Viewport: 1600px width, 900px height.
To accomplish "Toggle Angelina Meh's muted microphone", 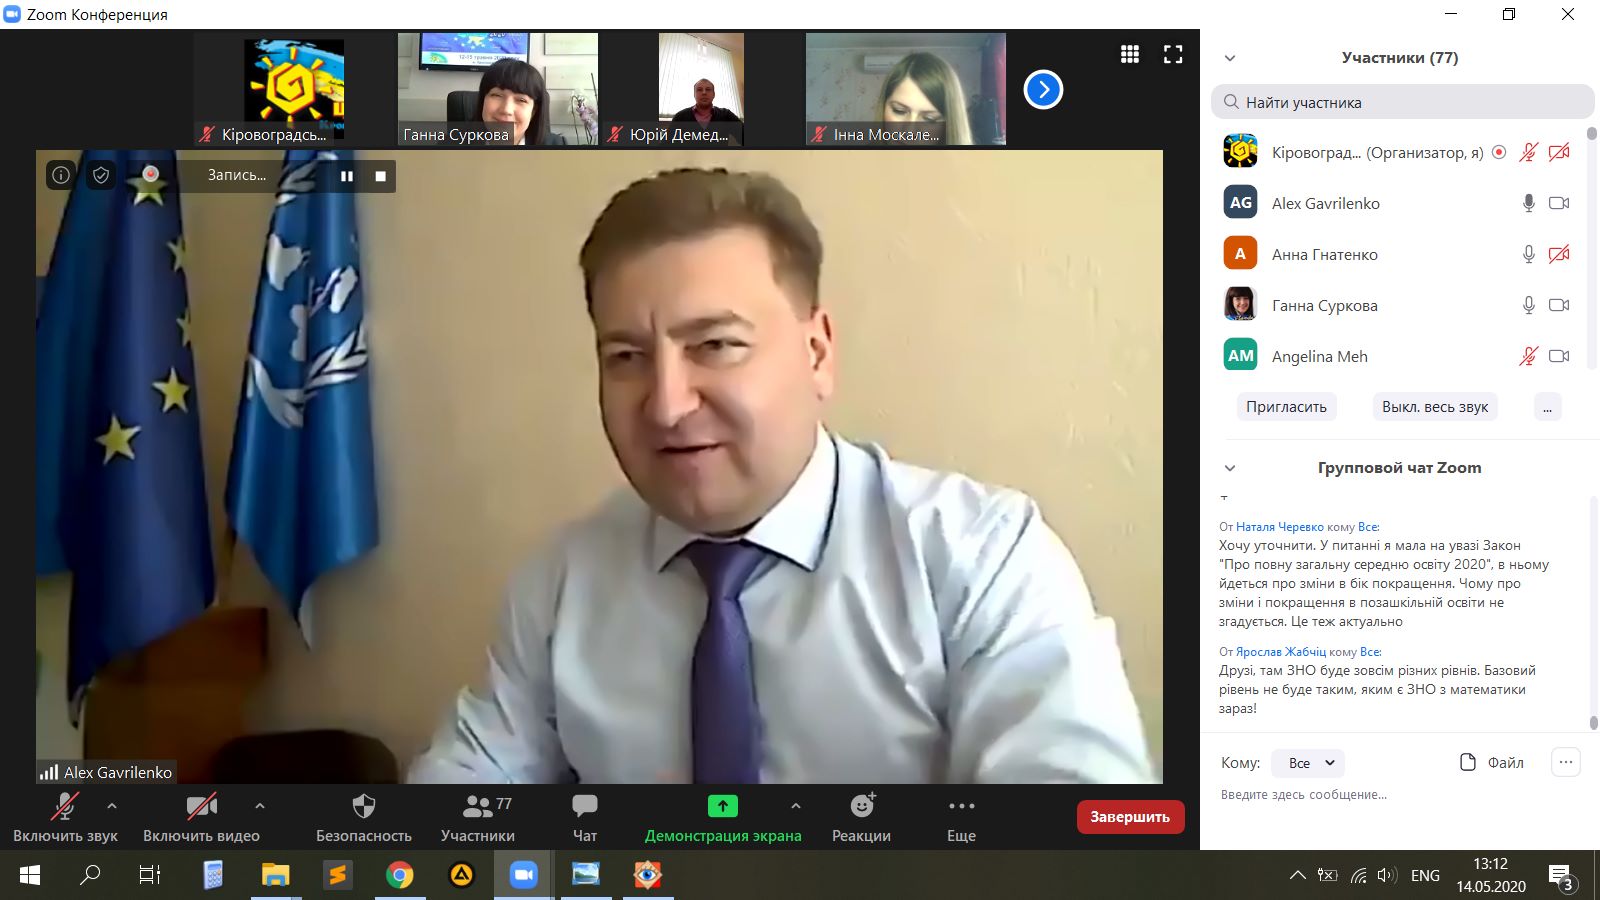I will (x=1528, y=356).
